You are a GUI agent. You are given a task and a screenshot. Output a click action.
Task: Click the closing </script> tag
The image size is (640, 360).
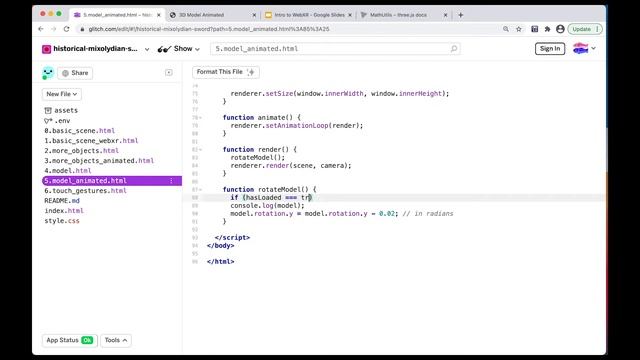click(232, 238)
